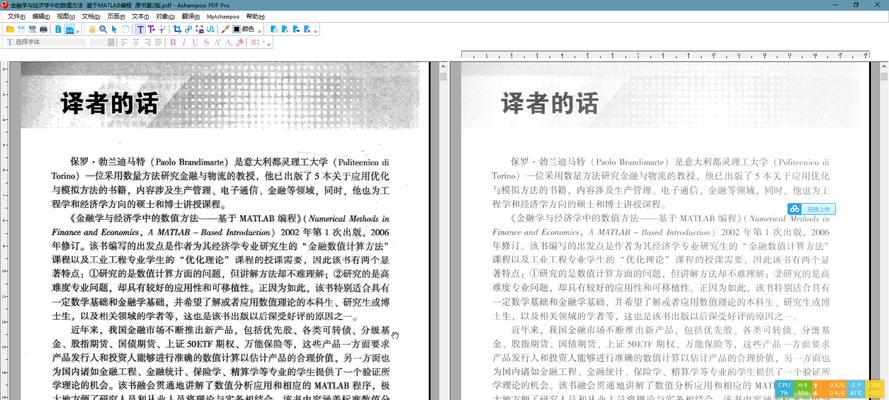Image resolution: width=889 pixels, height=400 pixels.
Task: Click the right pane scroll-up arrow
Action: (x=884, y=66)
